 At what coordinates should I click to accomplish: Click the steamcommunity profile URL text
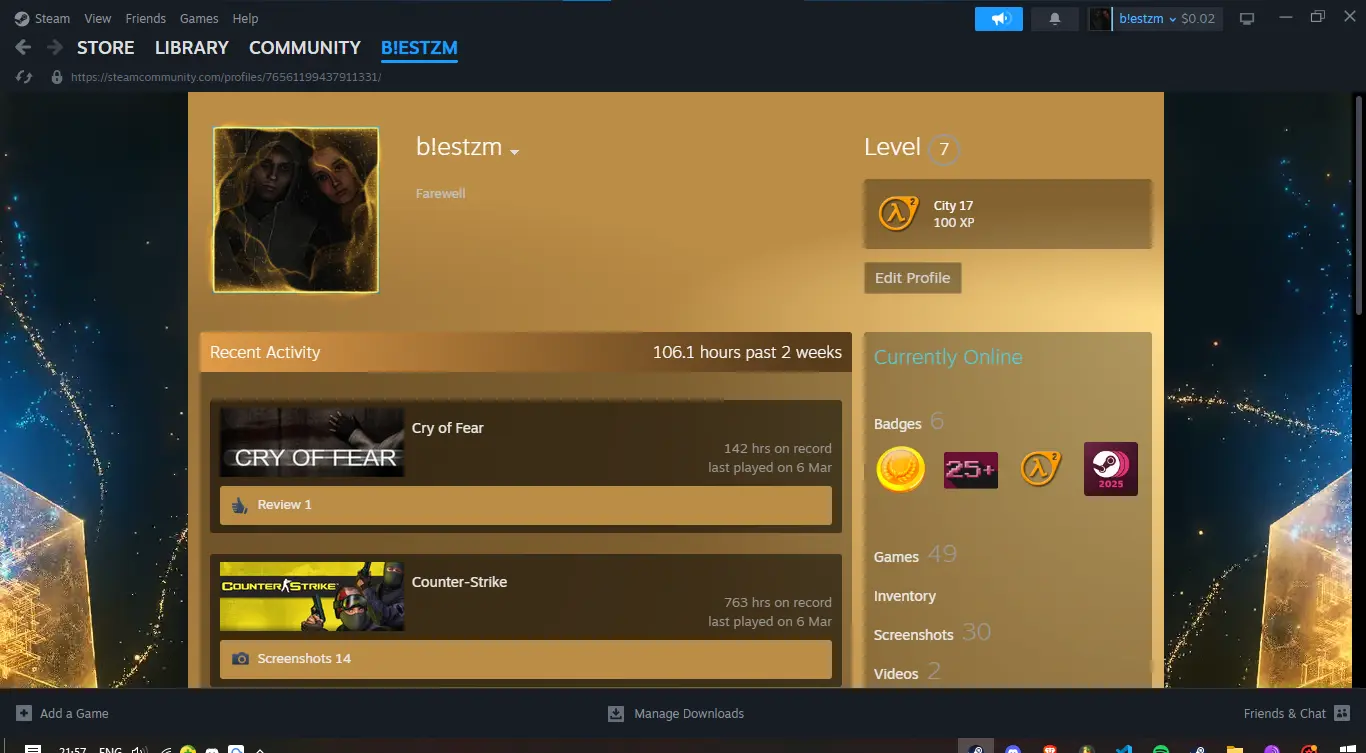pyautogui.click(x=226, y=77)
